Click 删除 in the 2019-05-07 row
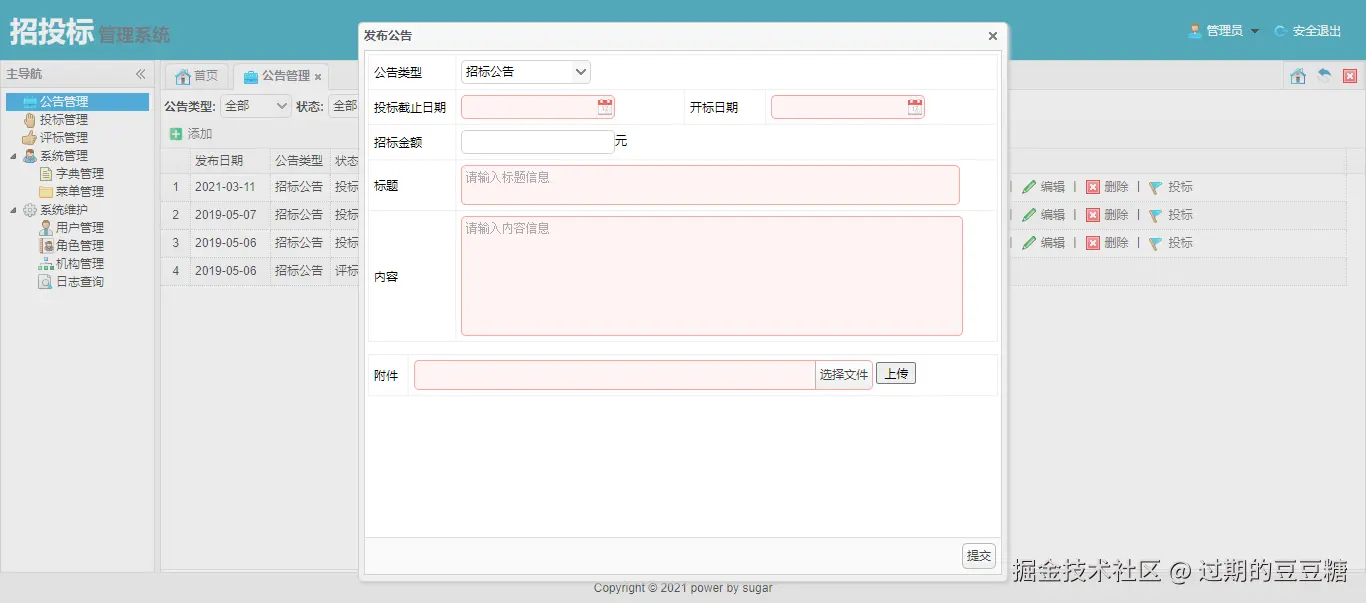The height and width of the screenshot is (603, 1366). [1107, 215]
